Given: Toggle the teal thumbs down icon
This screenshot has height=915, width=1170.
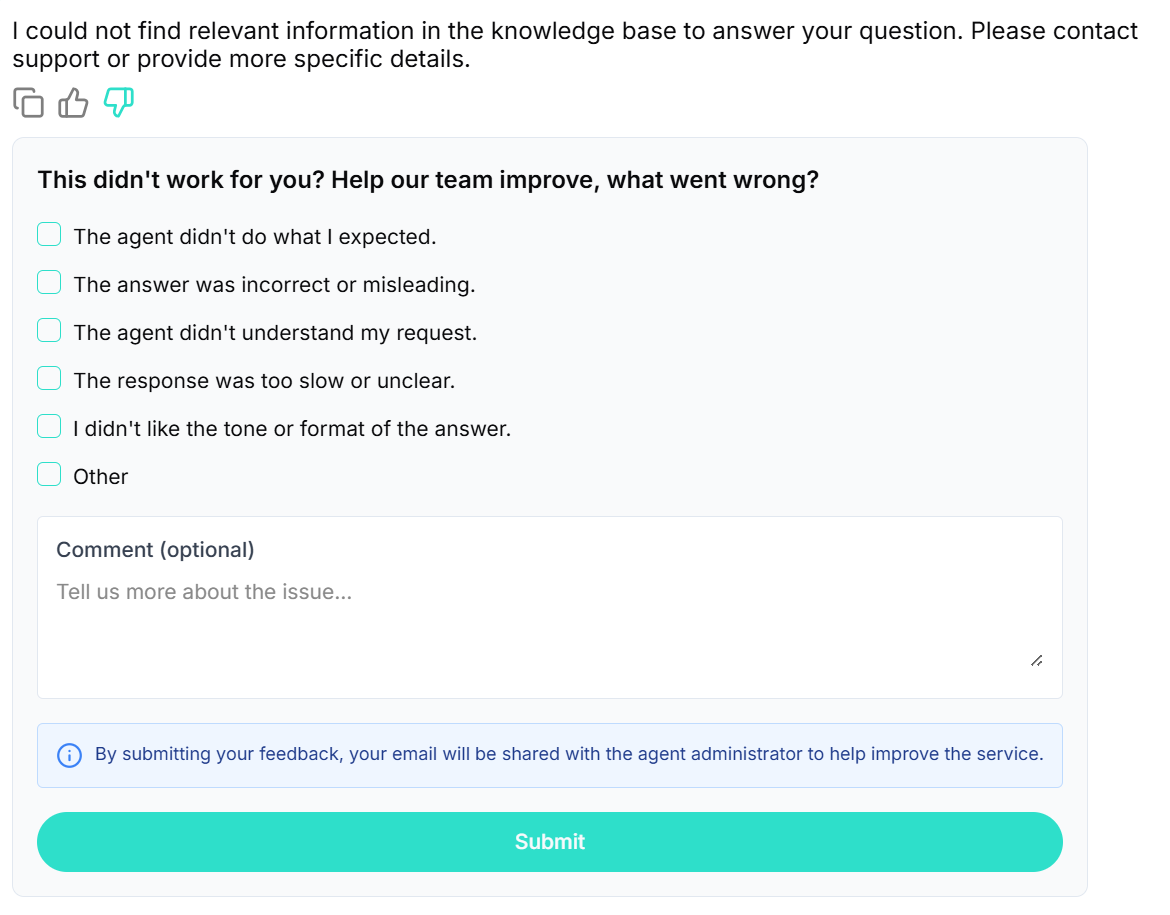Looking at the screenshot, I should (x=119, y=102).
